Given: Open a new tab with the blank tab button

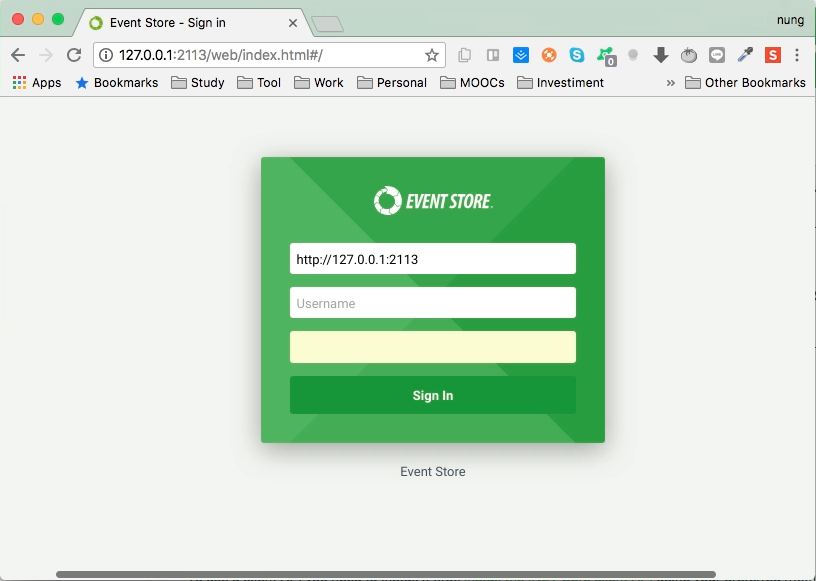Looking at the screenshot, I should [327, 24].
